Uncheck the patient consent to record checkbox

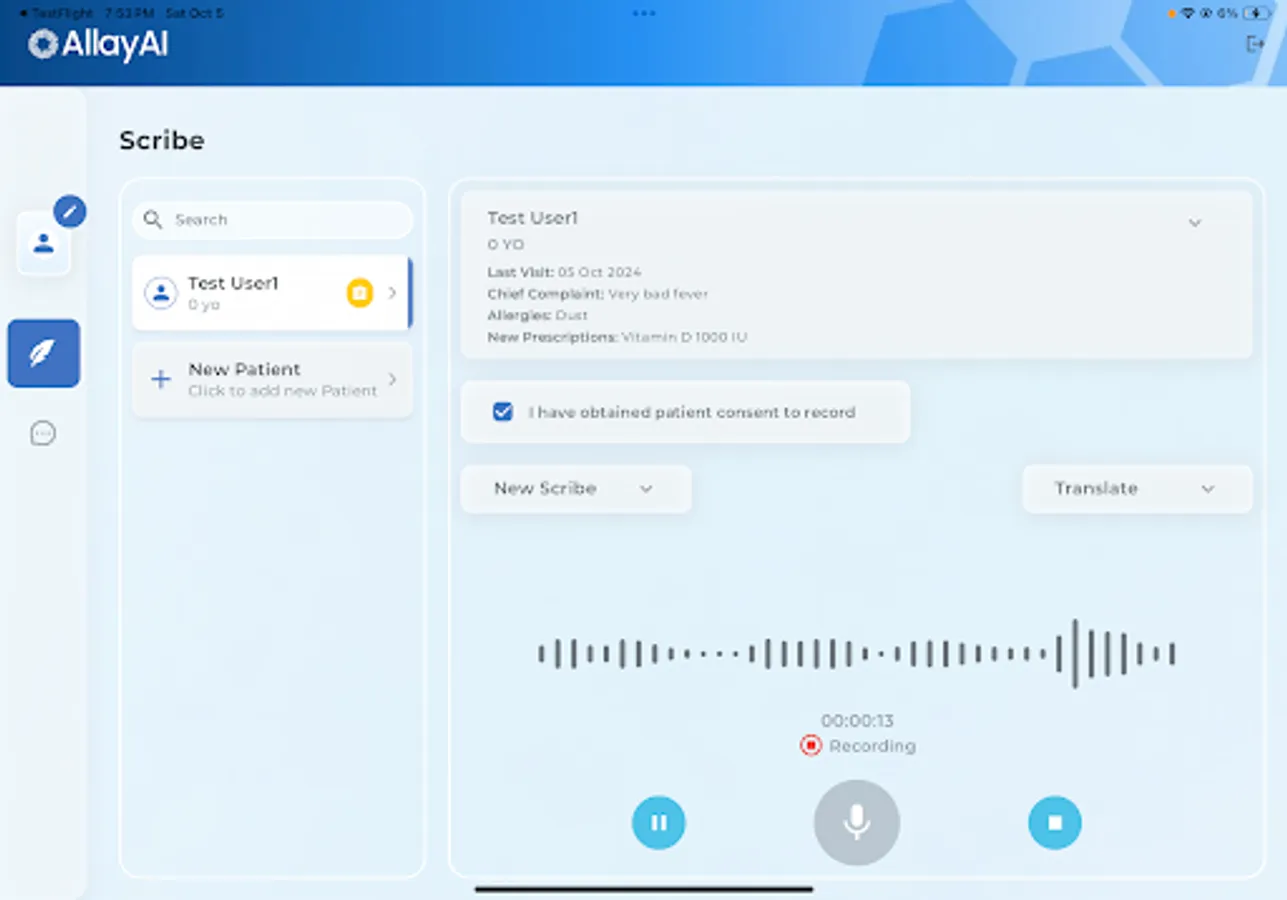click(503, 411)
